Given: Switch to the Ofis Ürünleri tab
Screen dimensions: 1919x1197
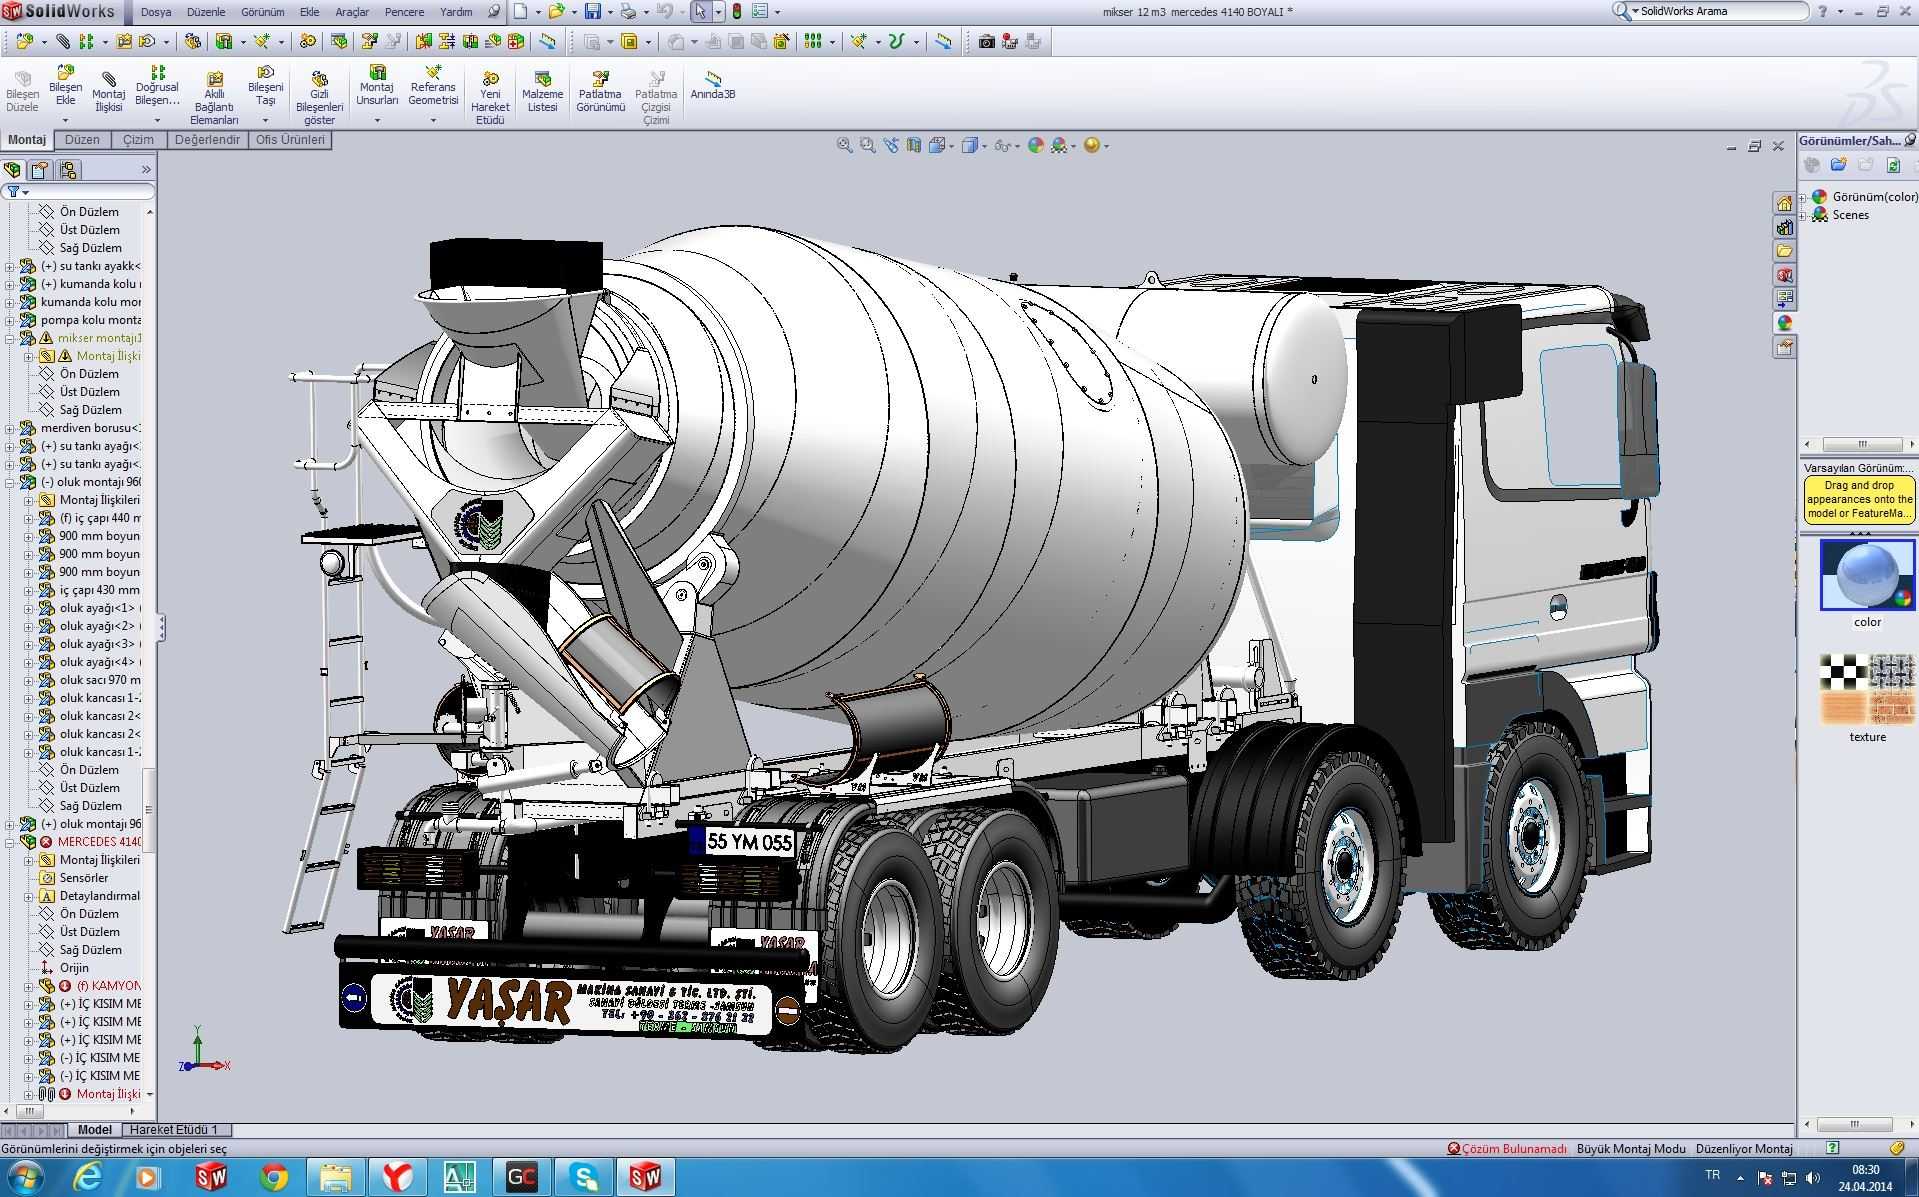Looking at the screenshot, I should (x=290, y=140).
